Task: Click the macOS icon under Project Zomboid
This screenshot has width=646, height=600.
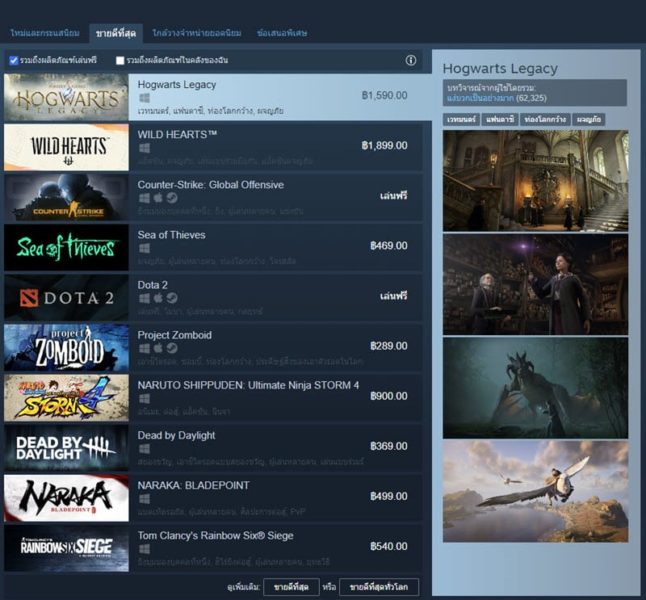Action: point(158,348)
